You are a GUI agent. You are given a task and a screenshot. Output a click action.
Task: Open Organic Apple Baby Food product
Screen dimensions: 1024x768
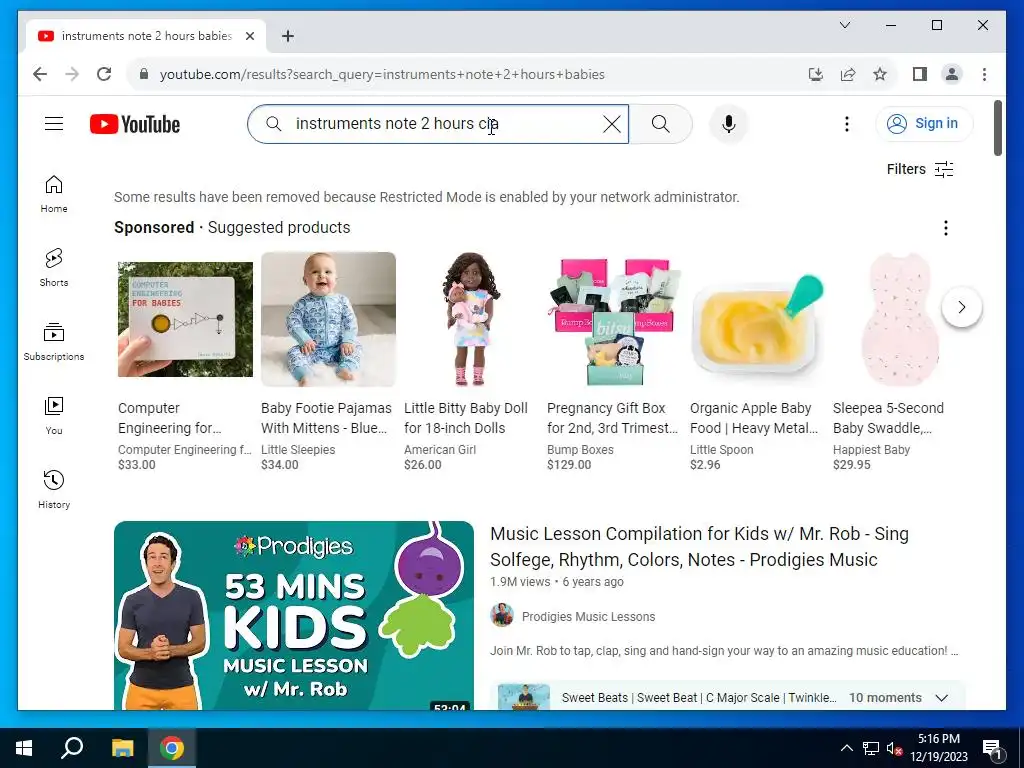click(x=754, y=418)
